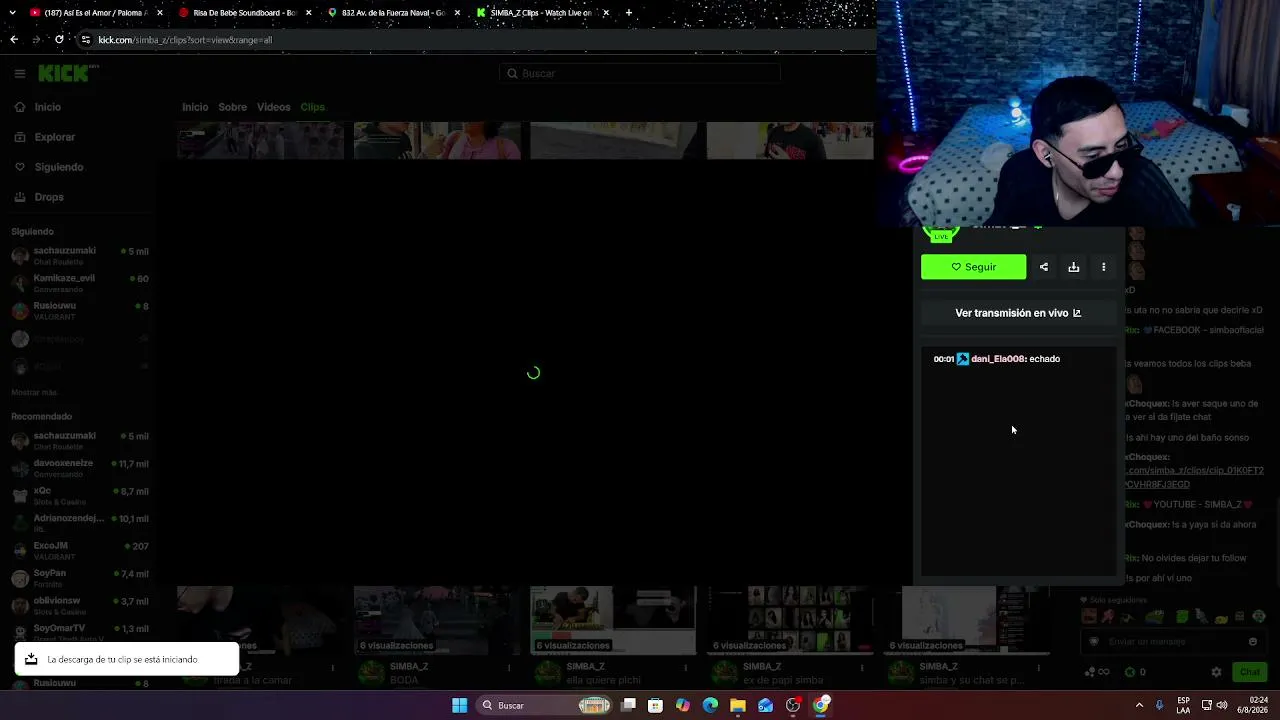Image resolution: width=1280 pixels, height=720 pixels.
Task: Switch to the Sobre tab
Action: [232, 107]
